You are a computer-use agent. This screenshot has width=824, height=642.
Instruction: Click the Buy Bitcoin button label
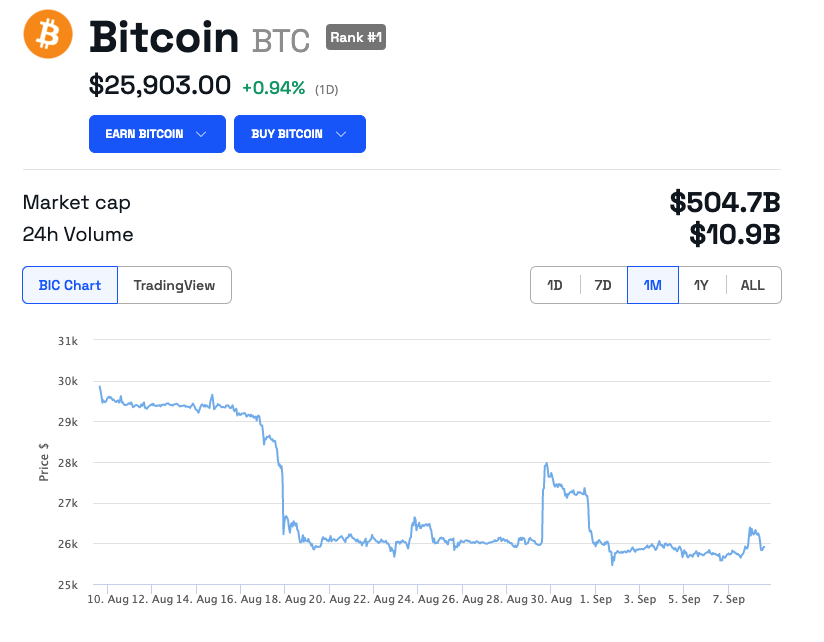coord(286,134)
